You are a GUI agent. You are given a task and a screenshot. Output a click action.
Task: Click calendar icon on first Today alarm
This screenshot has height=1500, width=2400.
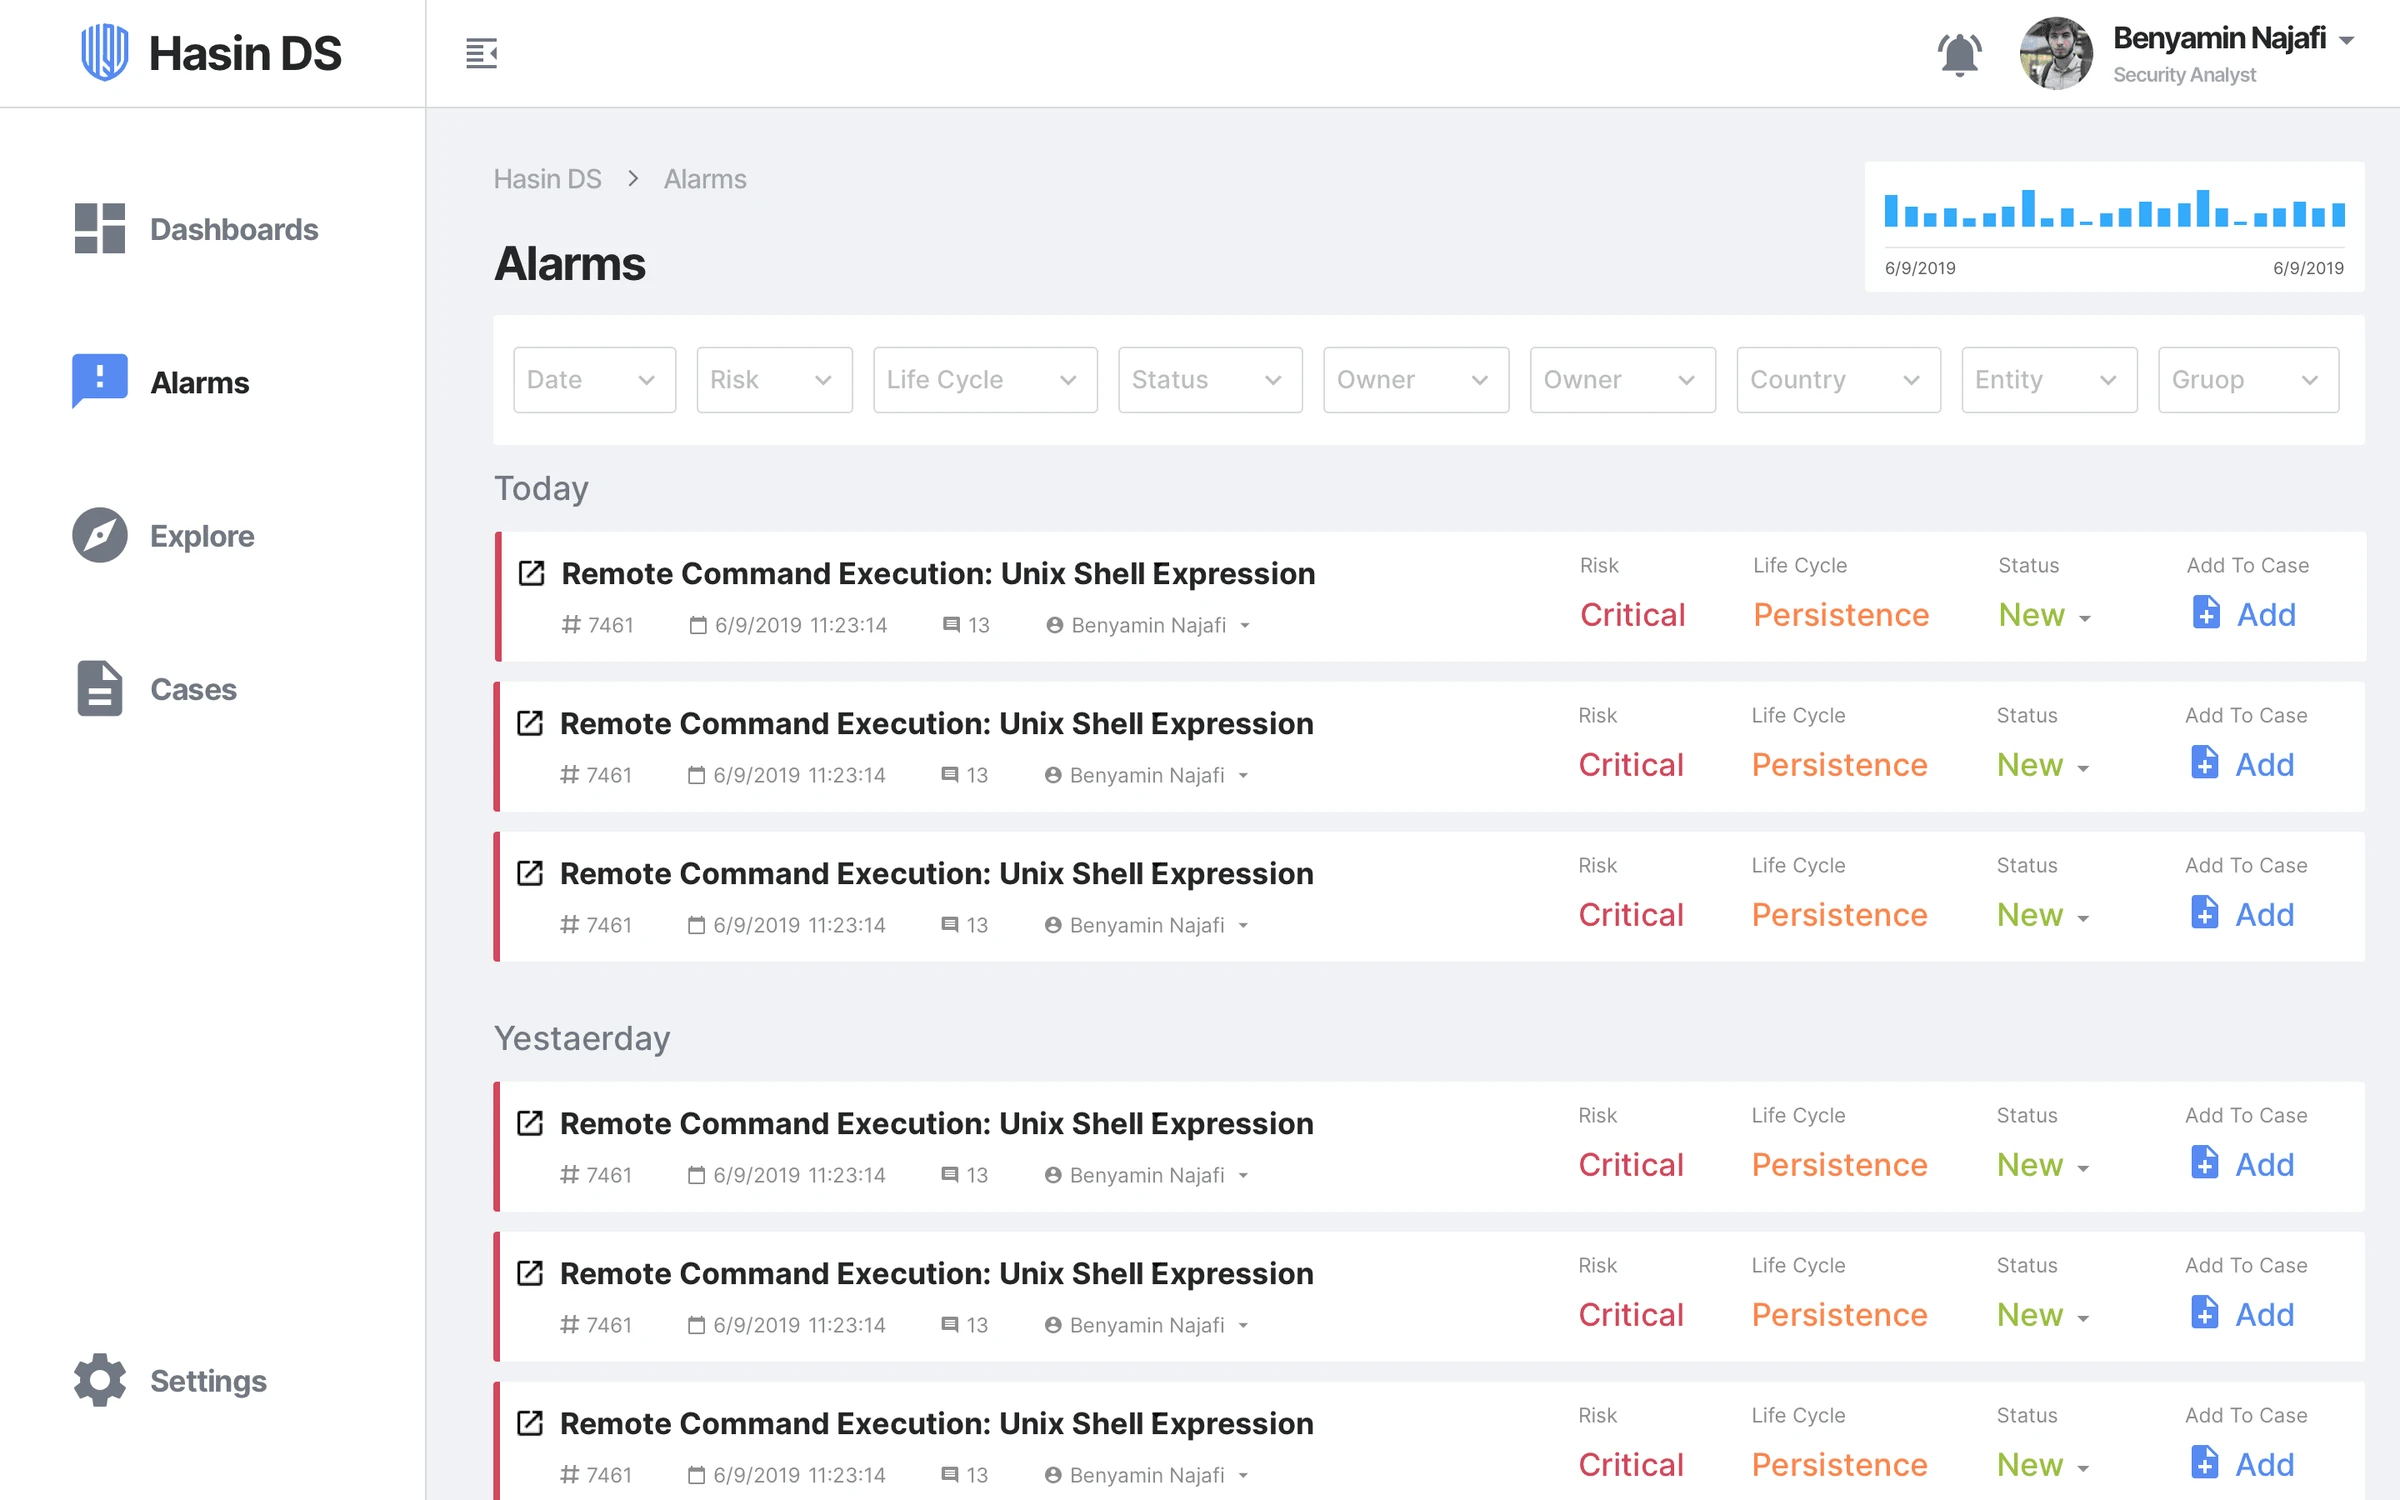[x=698, y=625]
